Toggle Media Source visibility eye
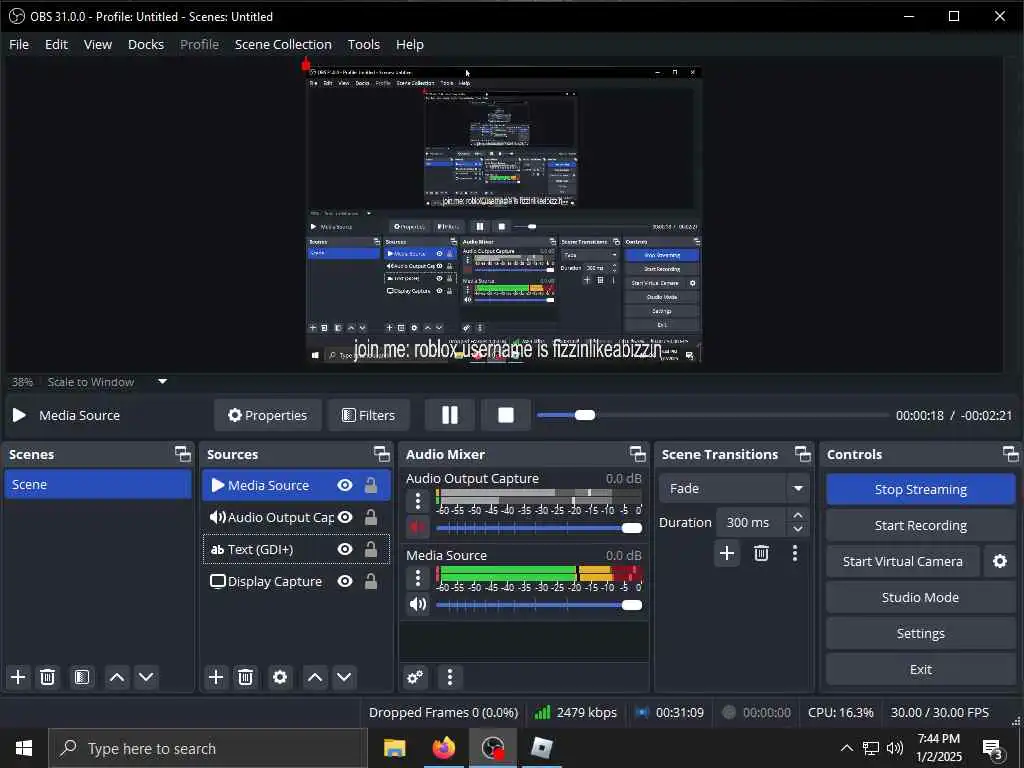Viewport: 1024px width, 768px height. (x=345, y=485)
